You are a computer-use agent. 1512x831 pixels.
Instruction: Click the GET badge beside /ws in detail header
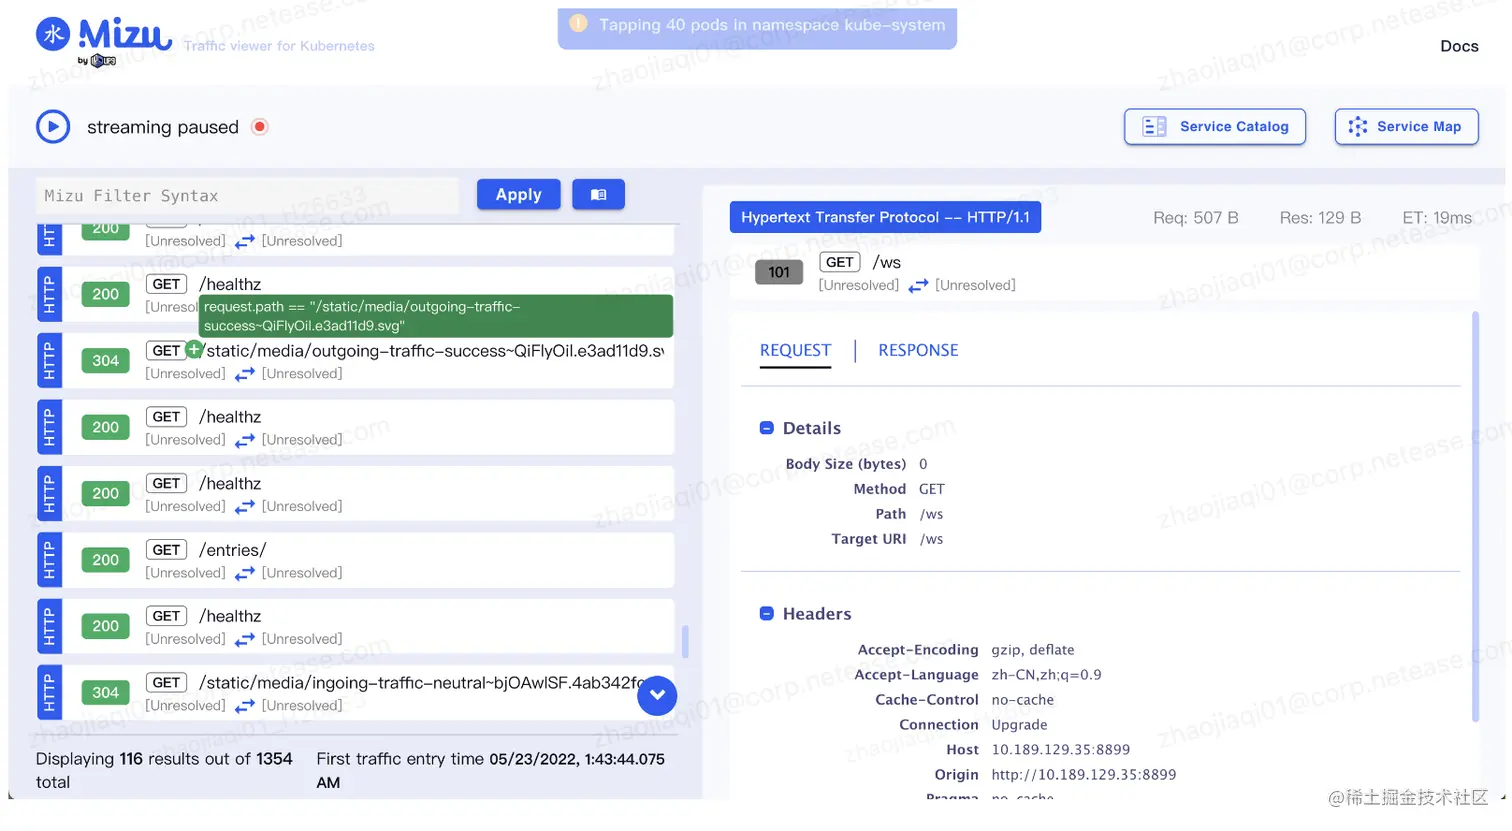(x=840, y=262)
